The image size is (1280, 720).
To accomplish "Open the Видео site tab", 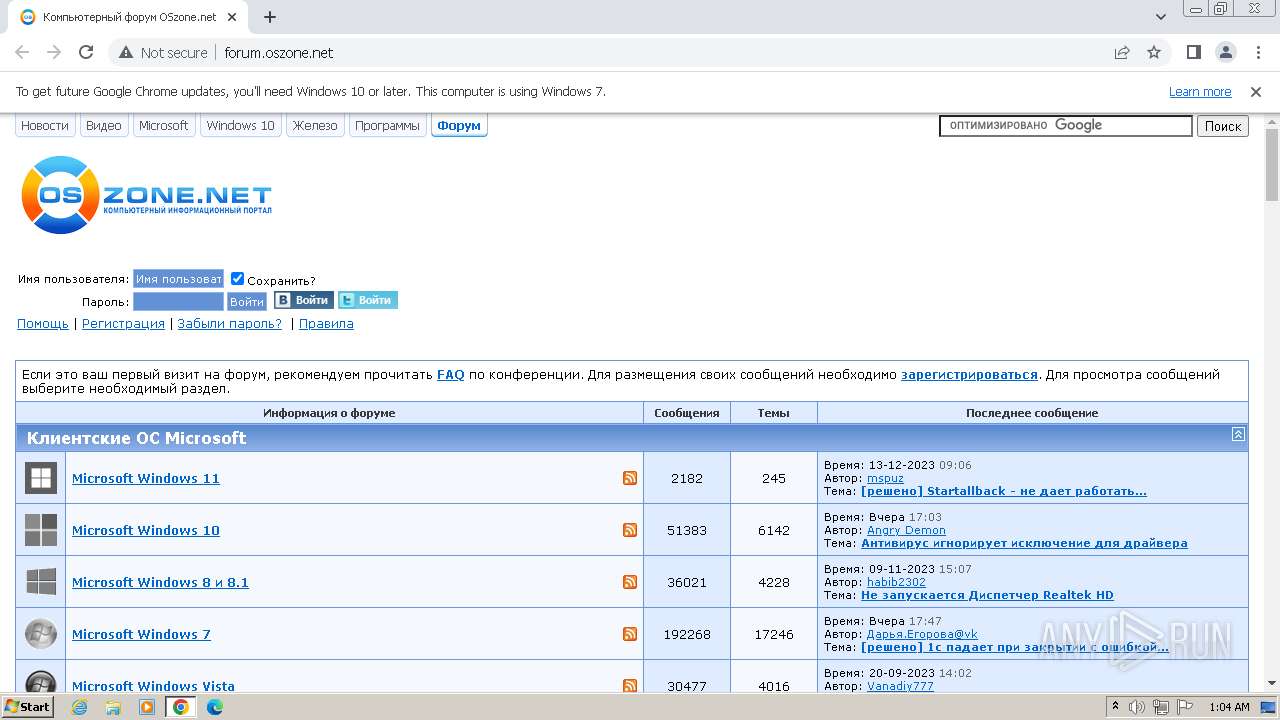I will [x=103, y=126].
